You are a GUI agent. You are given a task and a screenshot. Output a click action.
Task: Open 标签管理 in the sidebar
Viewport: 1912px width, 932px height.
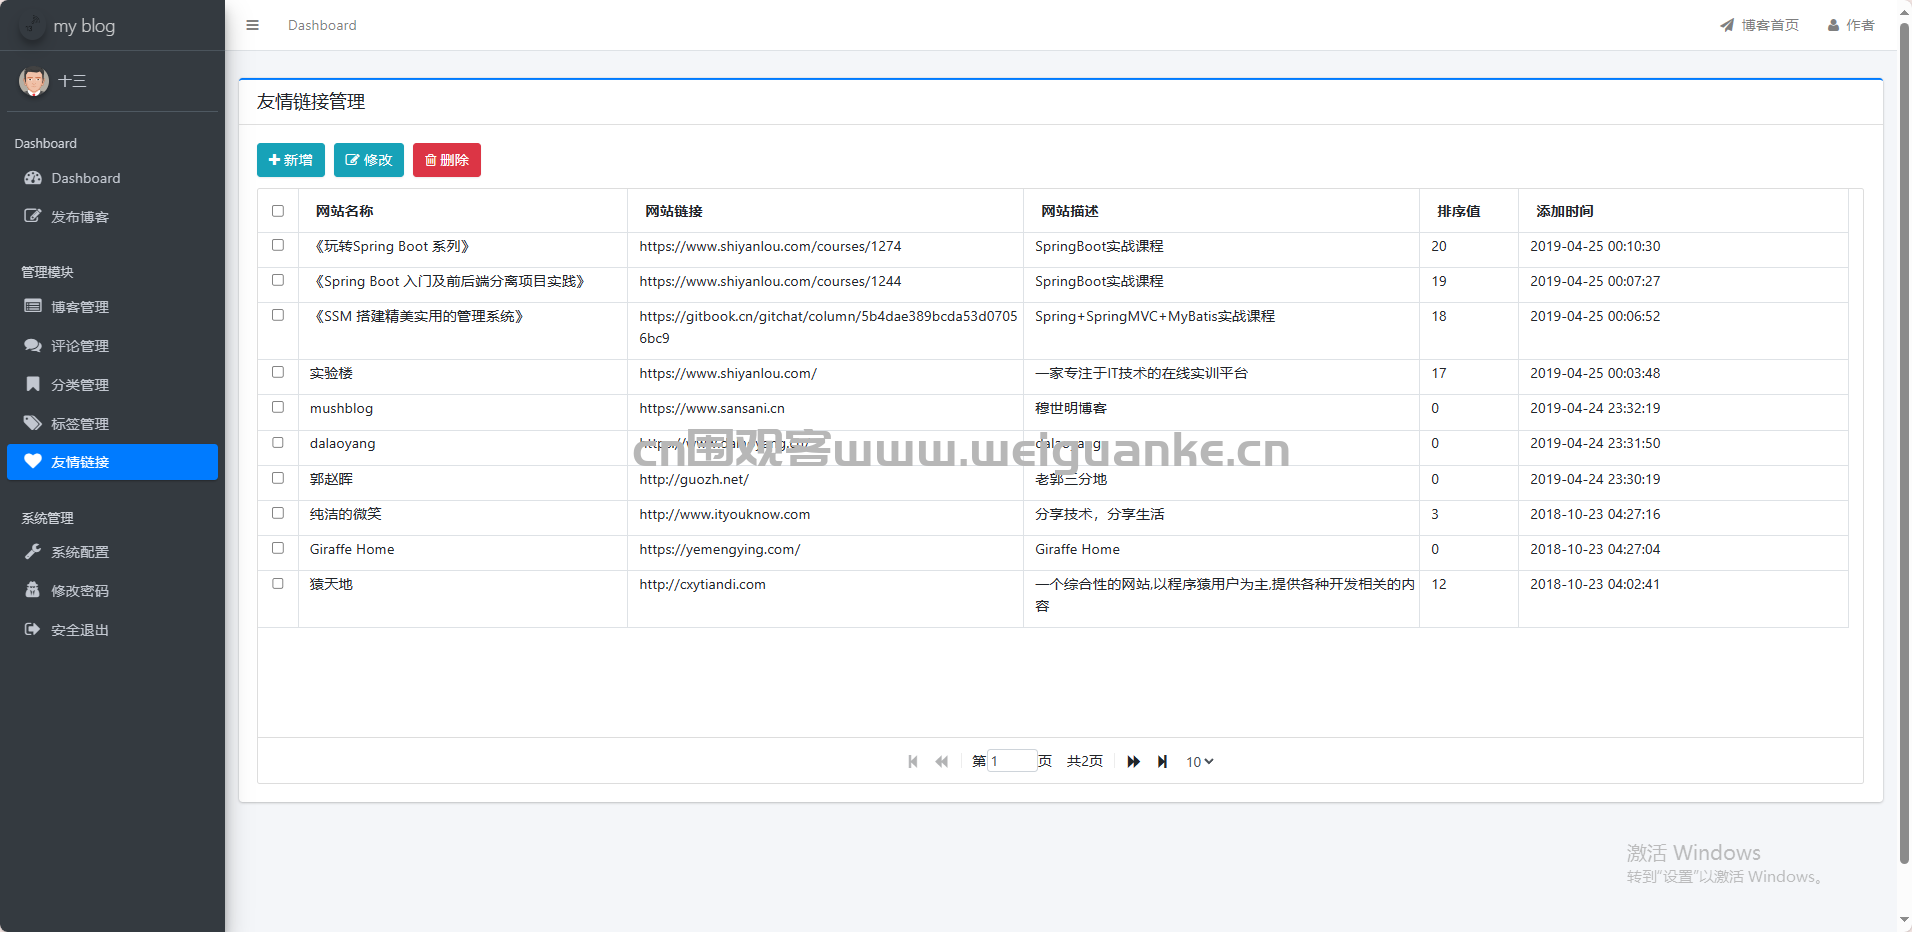pyautogui.click(x=112, y=423)
